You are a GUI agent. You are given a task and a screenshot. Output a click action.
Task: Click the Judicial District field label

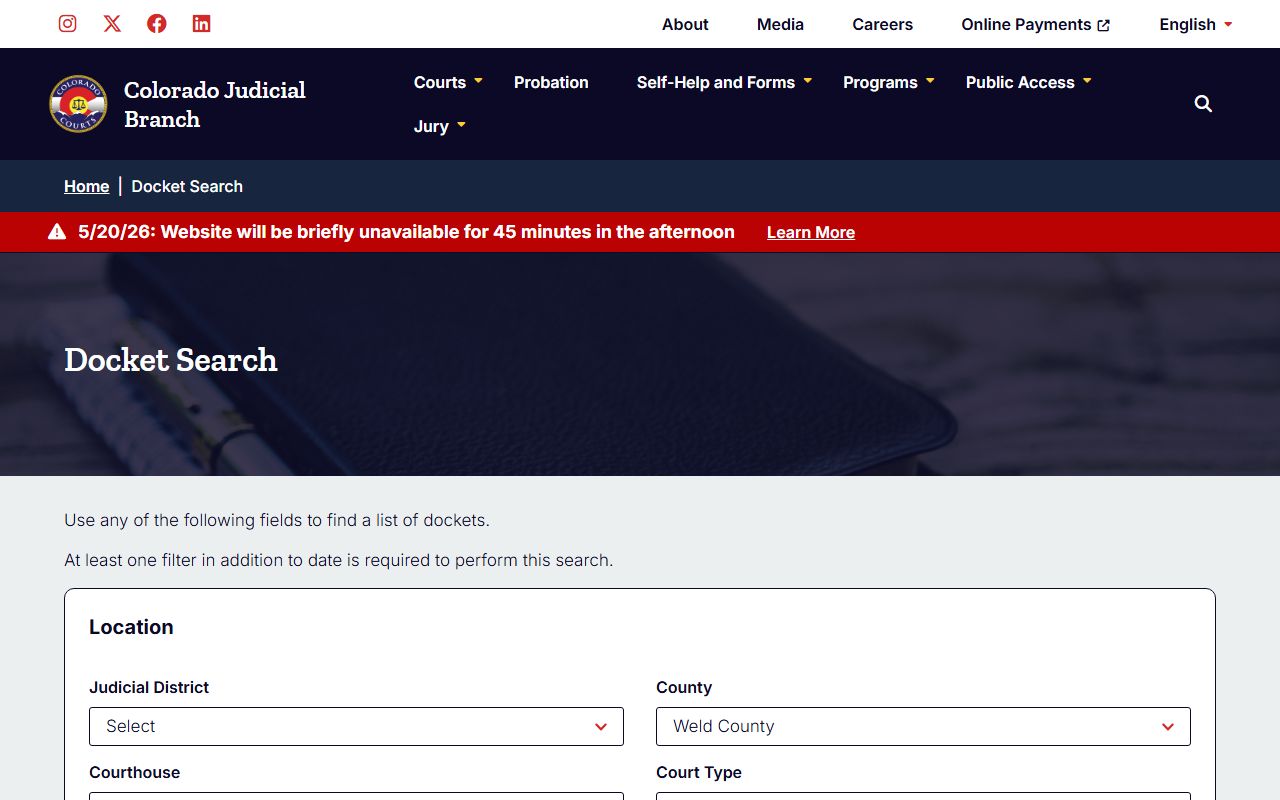[149, 687]
